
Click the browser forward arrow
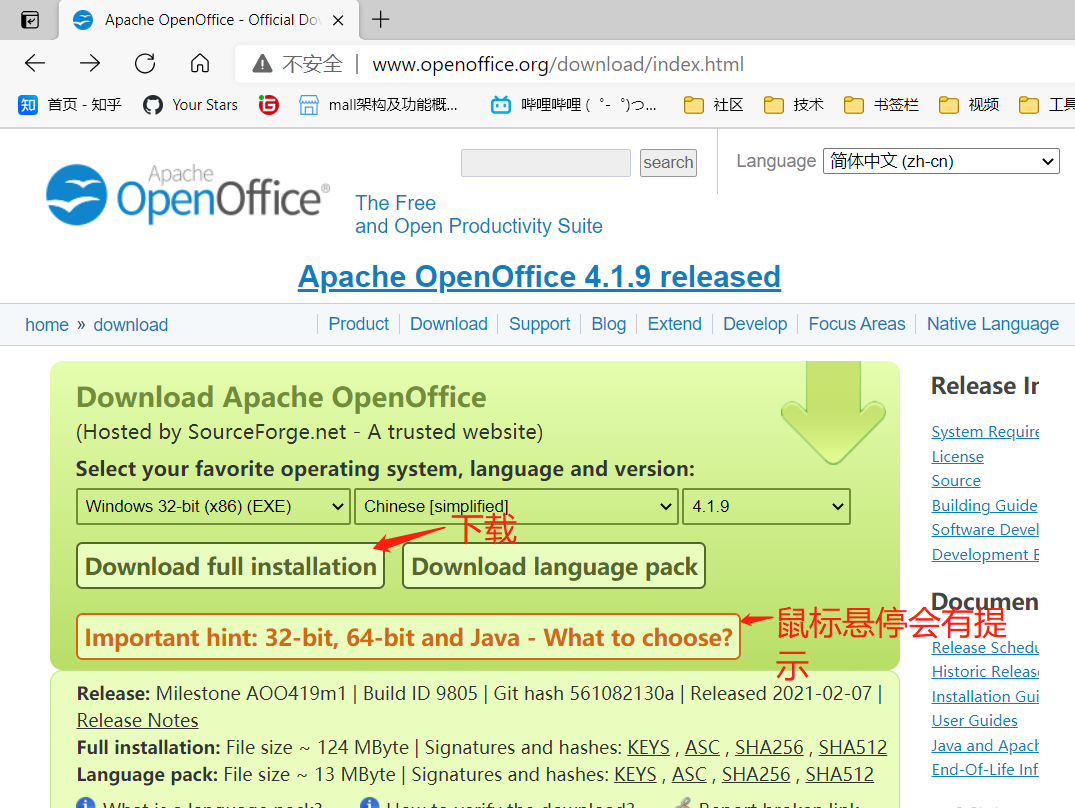coord(90,64)
